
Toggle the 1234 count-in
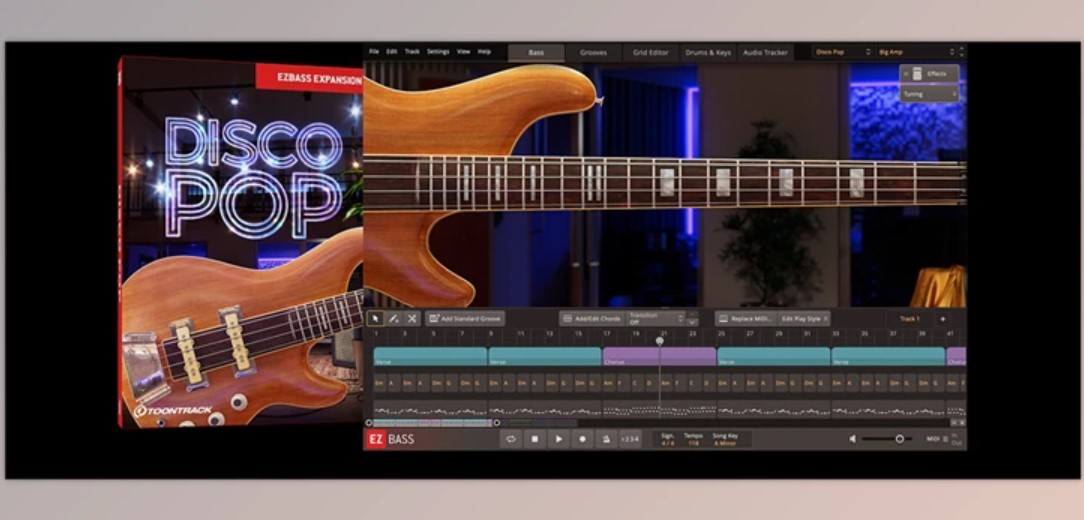[x=630, y=439]
